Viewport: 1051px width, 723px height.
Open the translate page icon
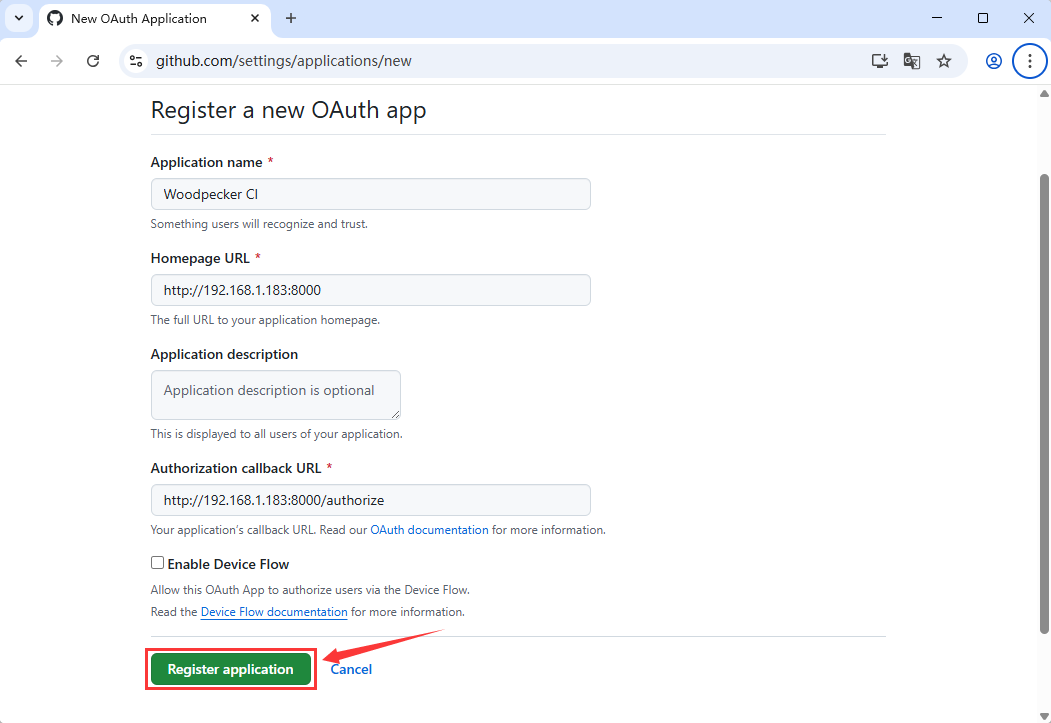pos(912,61)
